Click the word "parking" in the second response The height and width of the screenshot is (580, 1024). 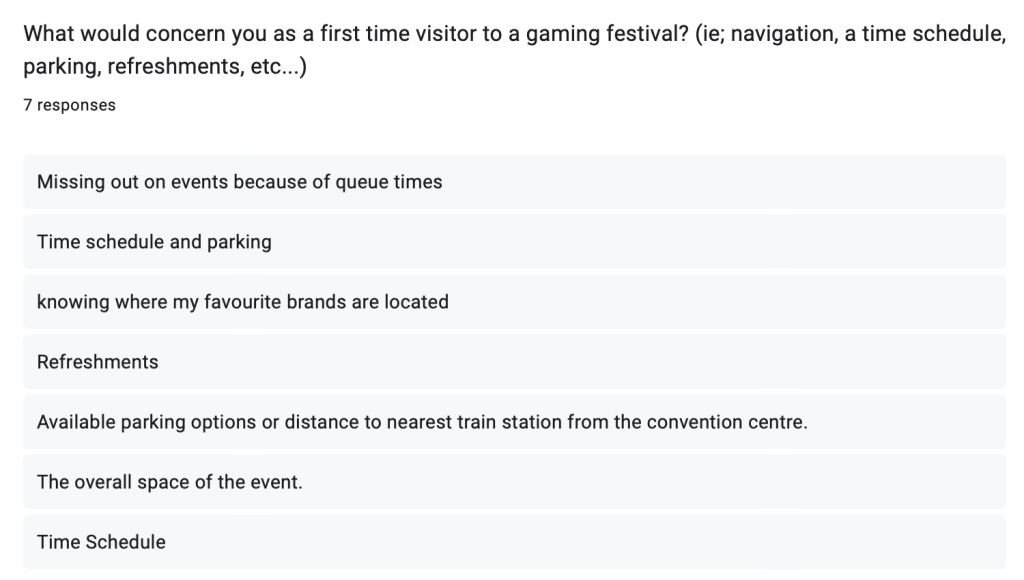click(239, 242)
